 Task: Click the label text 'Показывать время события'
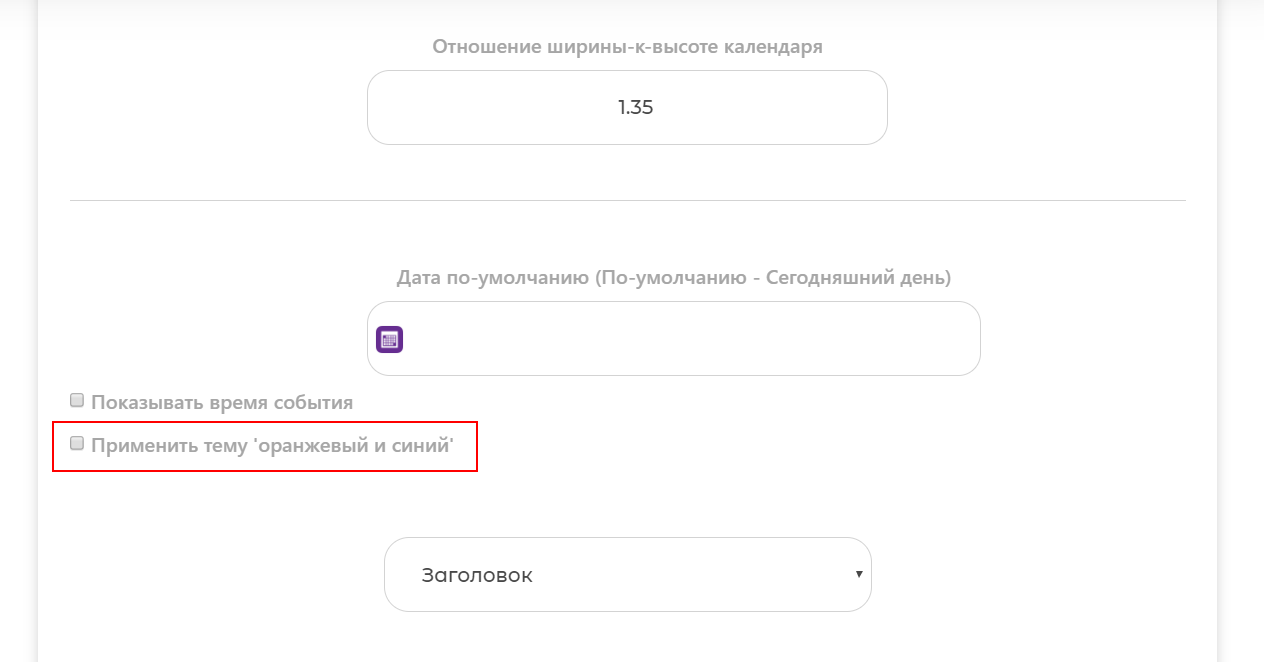click(x=222, y=403)
